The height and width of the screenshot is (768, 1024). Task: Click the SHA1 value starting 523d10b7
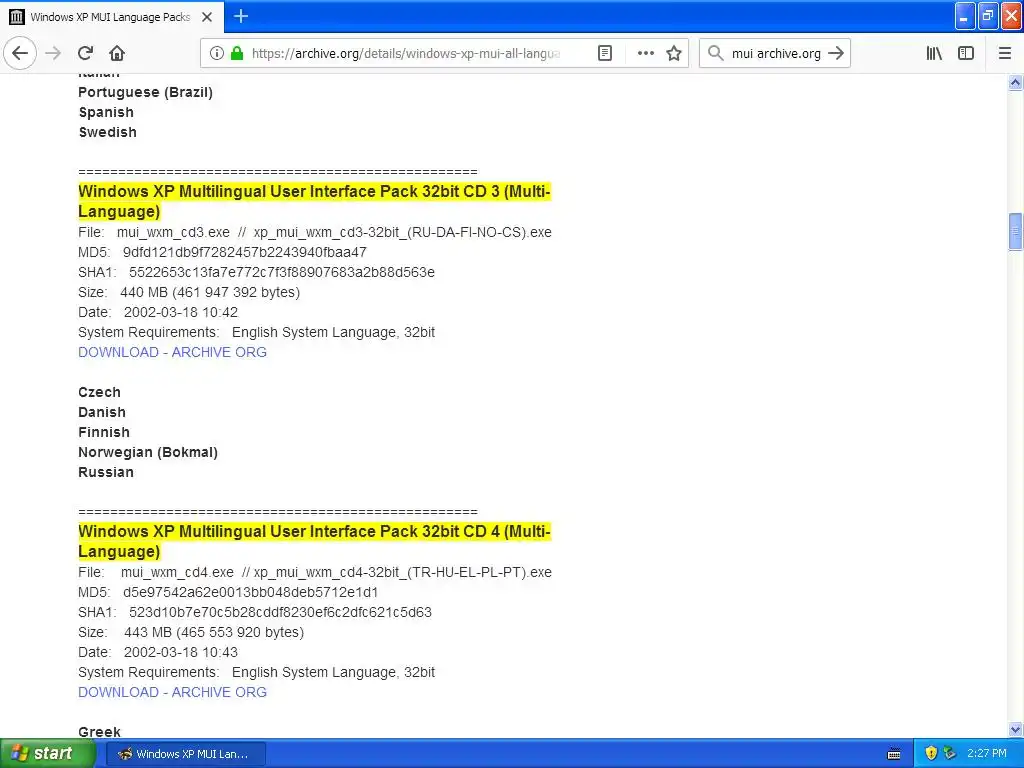[280, 613]
